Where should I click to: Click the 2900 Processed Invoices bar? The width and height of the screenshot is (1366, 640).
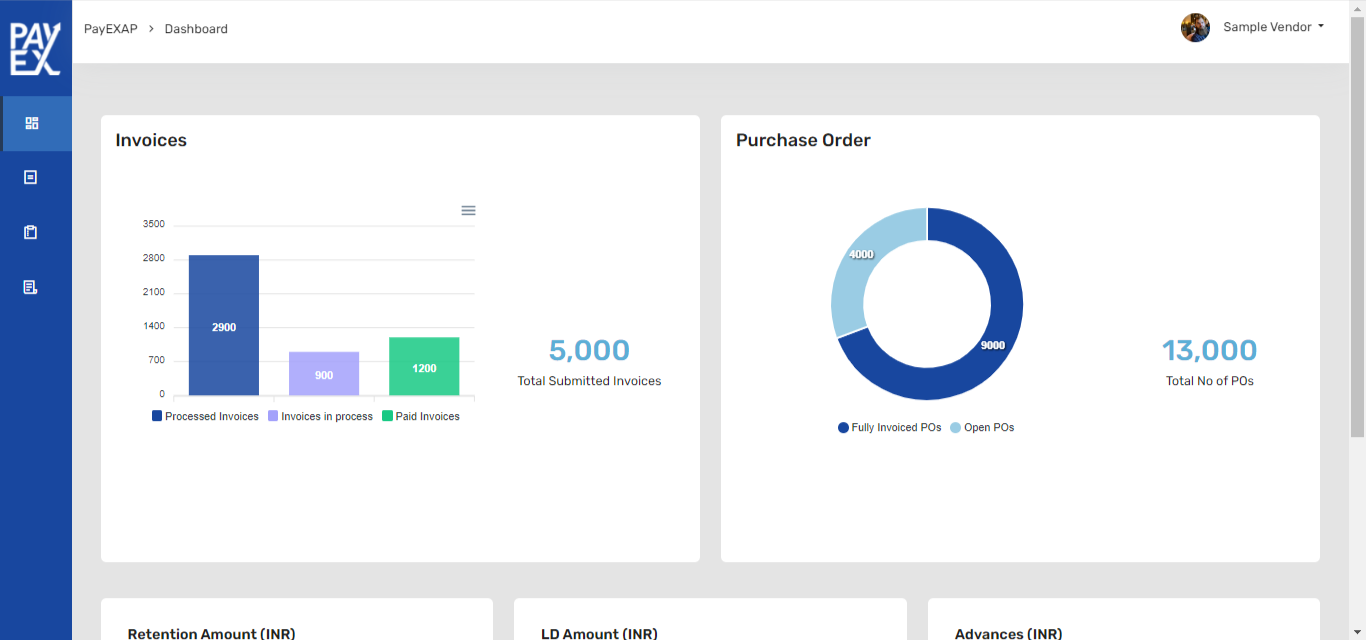(x=224, y=325)
